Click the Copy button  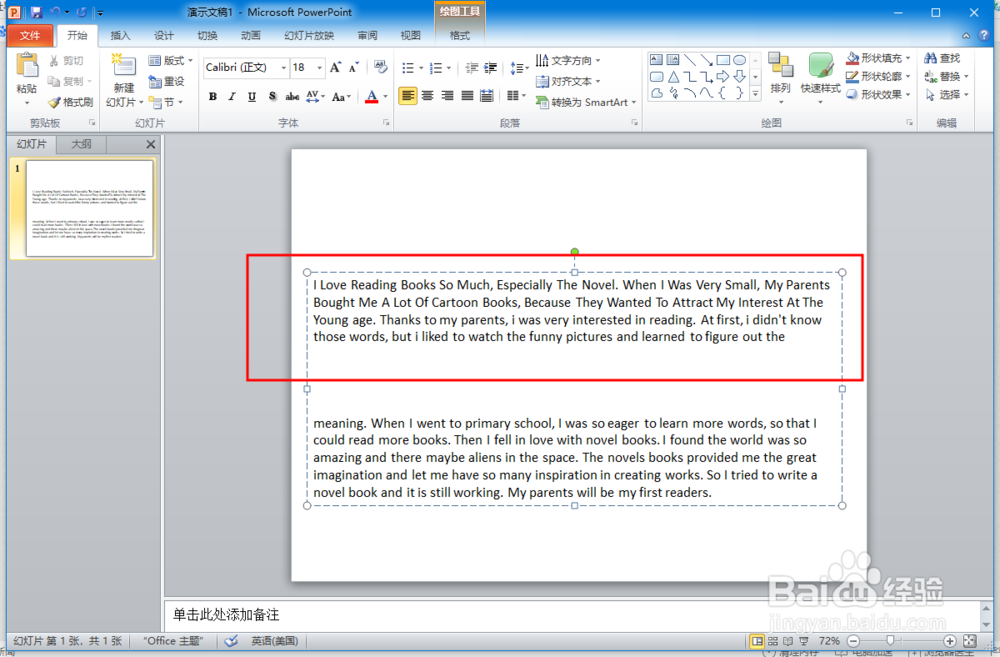pos(70,82)
